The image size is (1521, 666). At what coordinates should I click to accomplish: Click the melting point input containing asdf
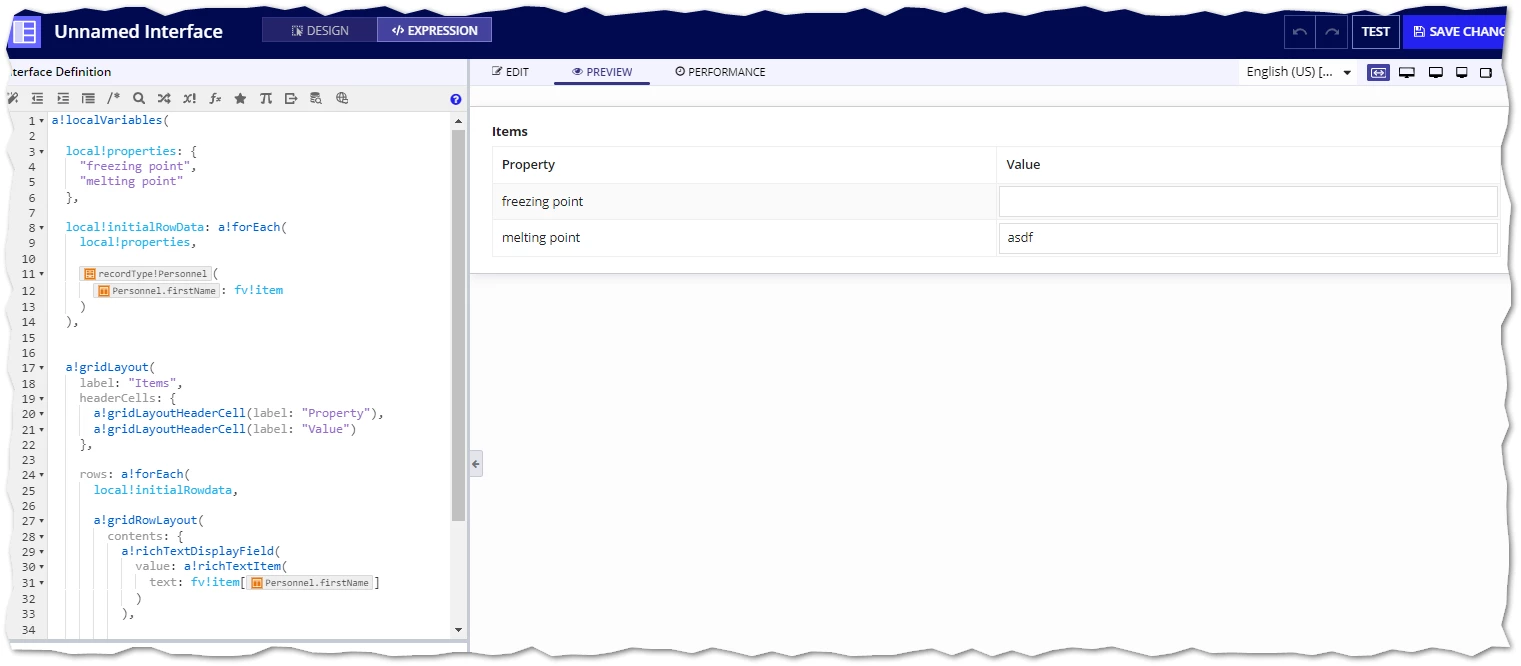pos(1248,239)
